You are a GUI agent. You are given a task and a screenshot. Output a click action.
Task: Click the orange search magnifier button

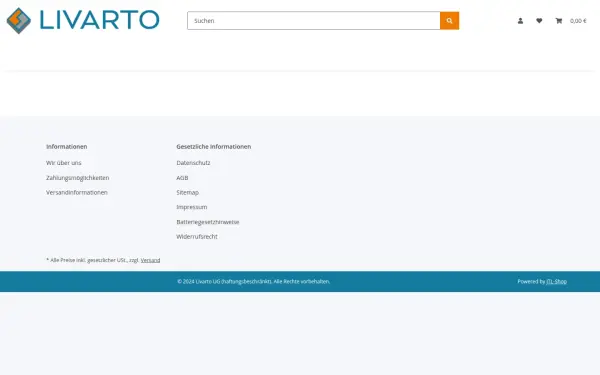point(449,21)
